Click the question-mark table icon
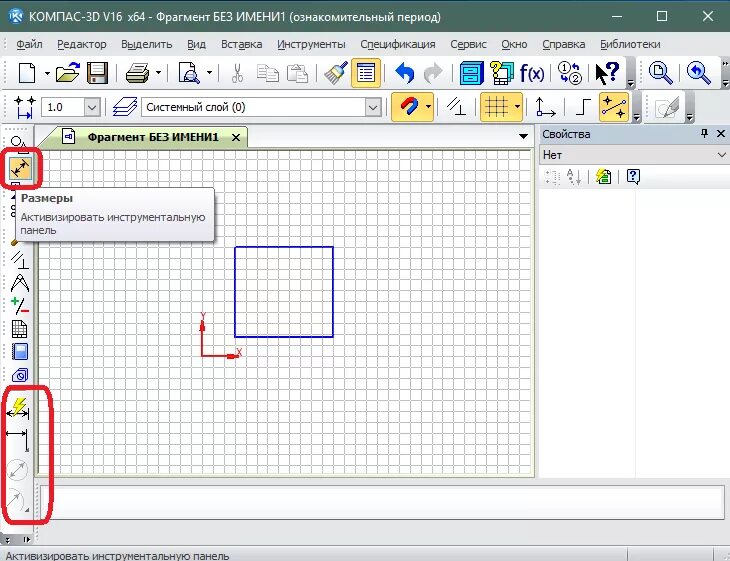This screenshot has height=561, width=730. [501, 73]
